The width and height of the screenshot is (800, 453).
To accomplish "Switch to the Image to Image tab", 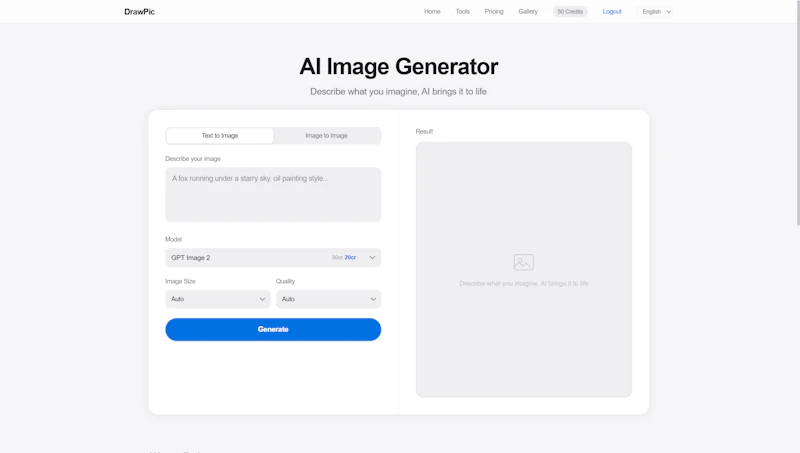I will 327,136.
